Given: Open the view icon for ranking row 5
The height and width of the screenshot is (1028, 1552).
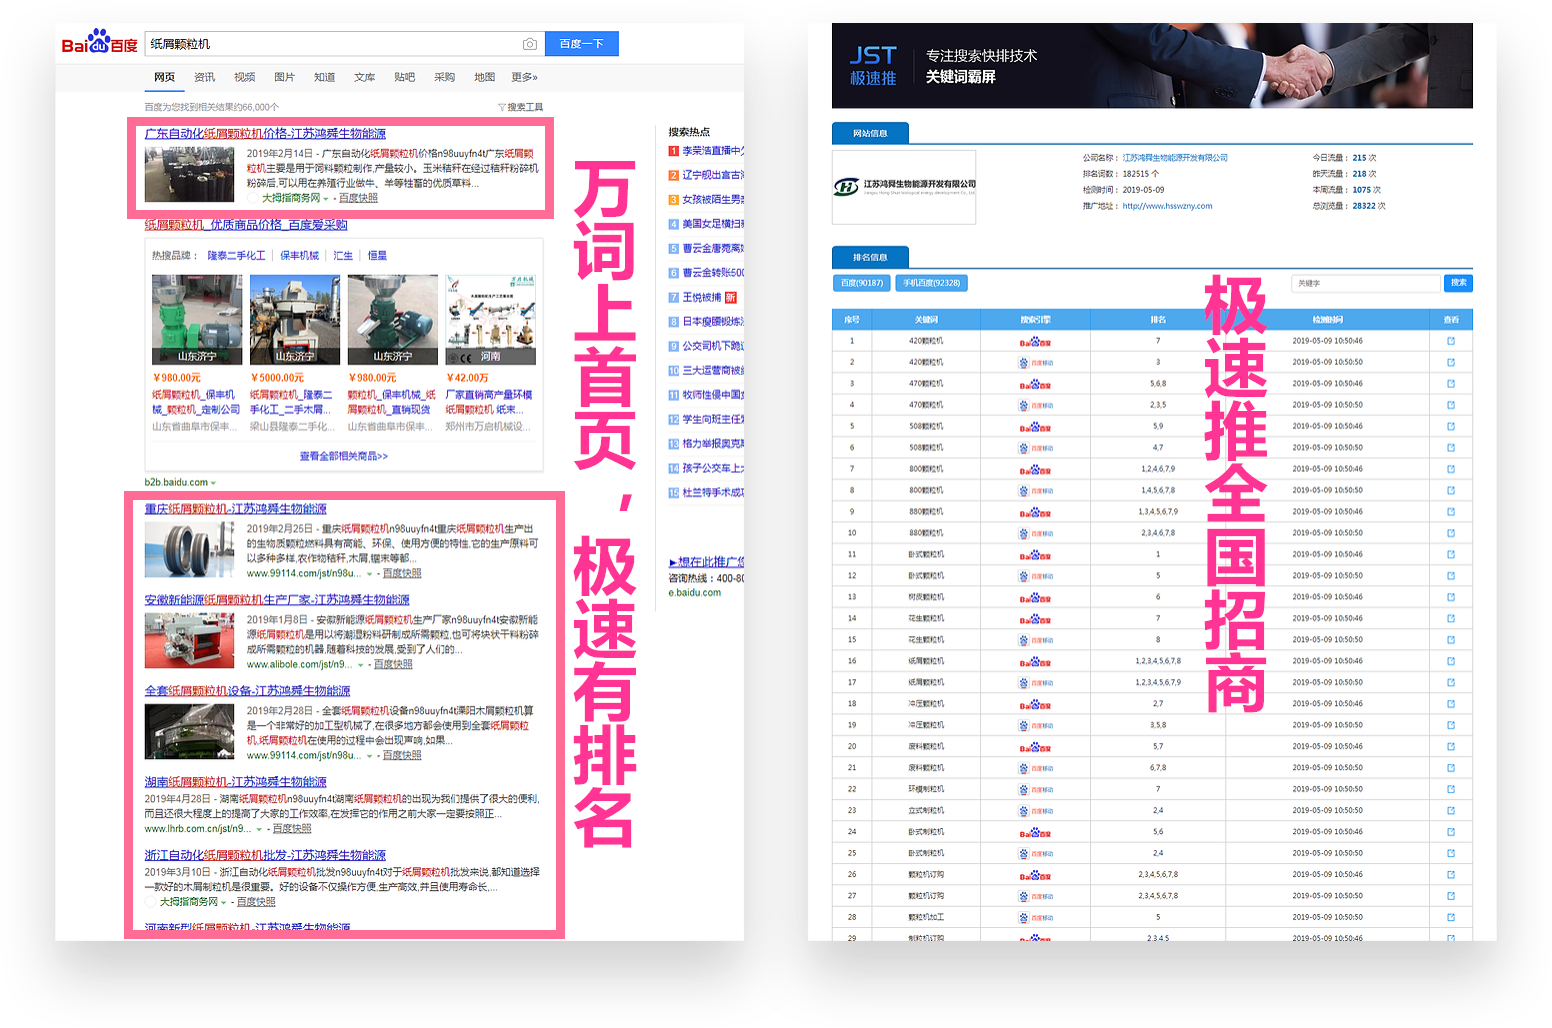Looking at the screenshot, I should [x=1451, y=426].
